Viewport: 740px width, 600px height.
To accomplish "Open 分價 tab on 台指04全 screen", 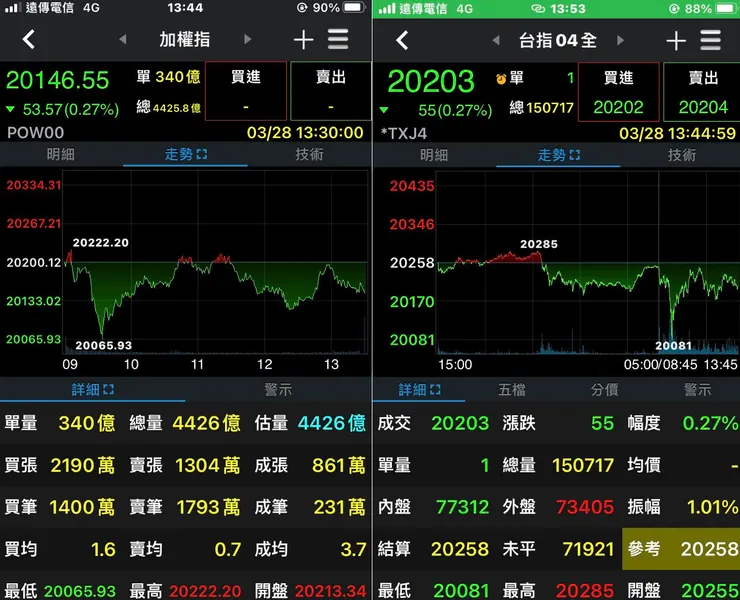I will (605, 389).
